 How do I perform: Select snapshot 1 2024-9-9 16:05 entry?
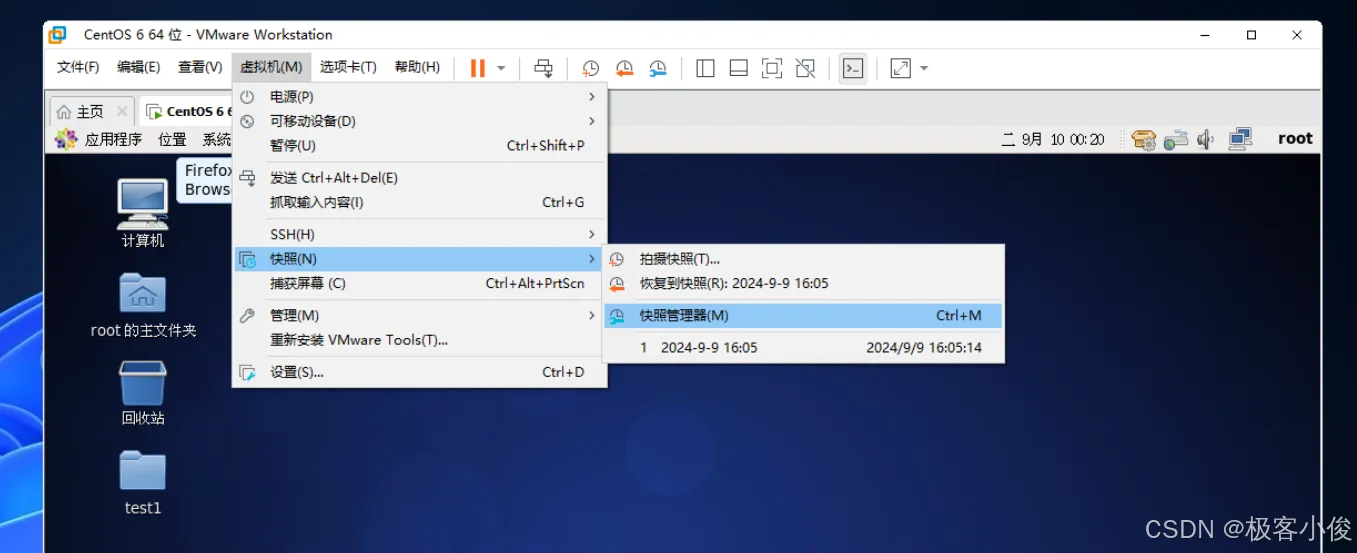tap(803, 348)
